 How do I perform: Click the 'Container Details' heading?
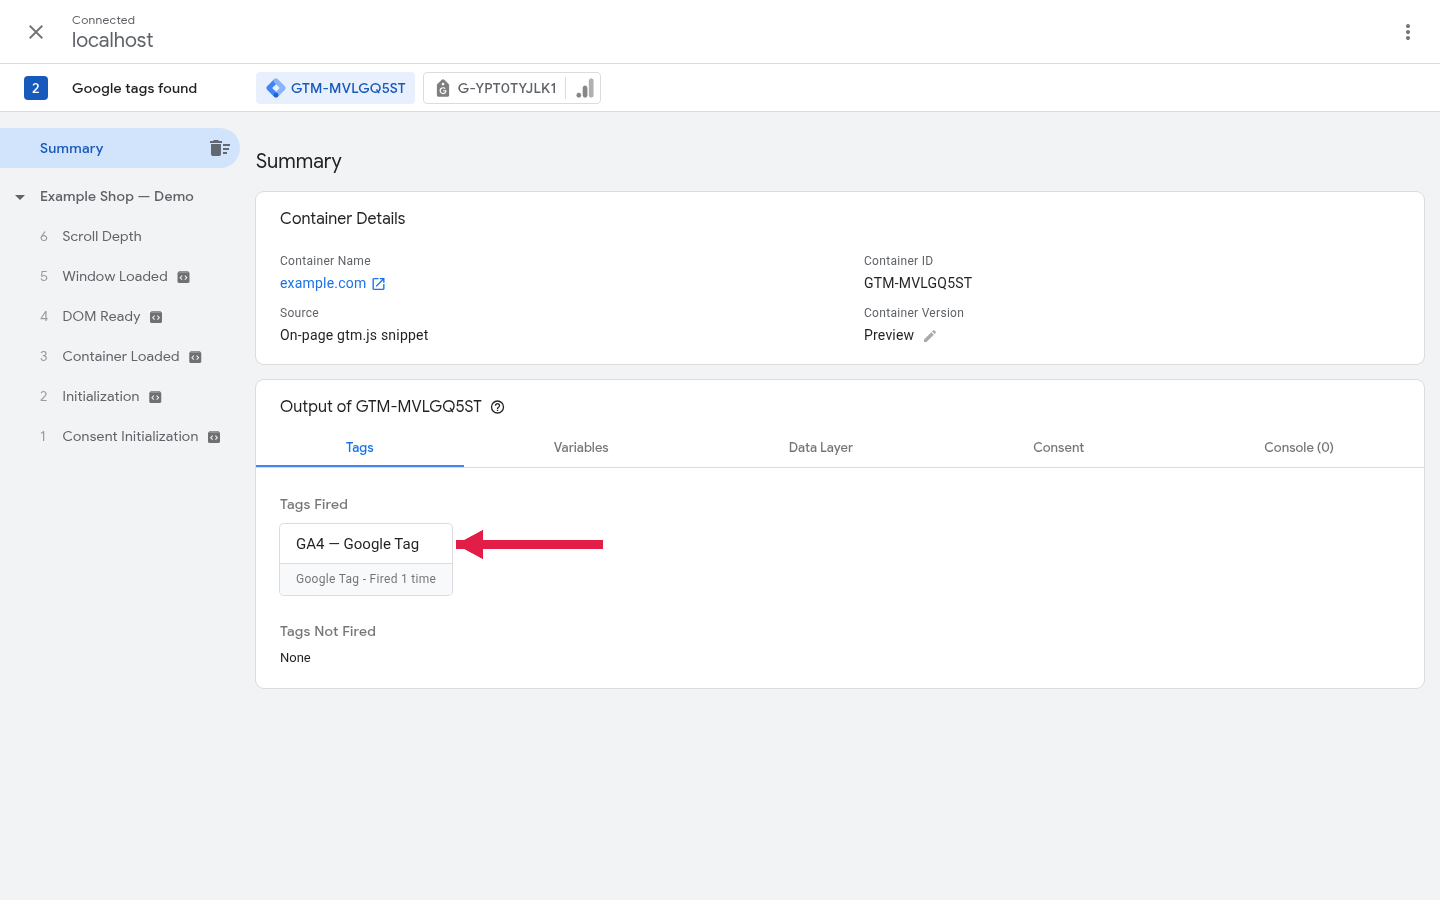point(343,218)
